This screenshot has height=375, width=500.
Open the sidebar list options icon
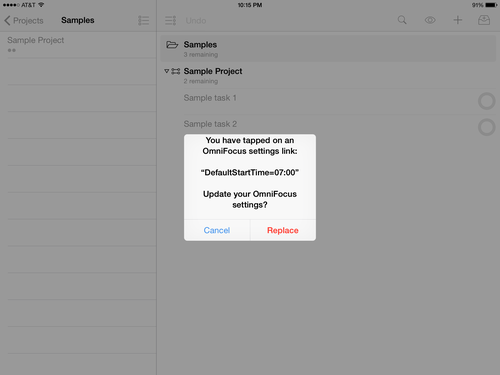(x=143, y=21)
